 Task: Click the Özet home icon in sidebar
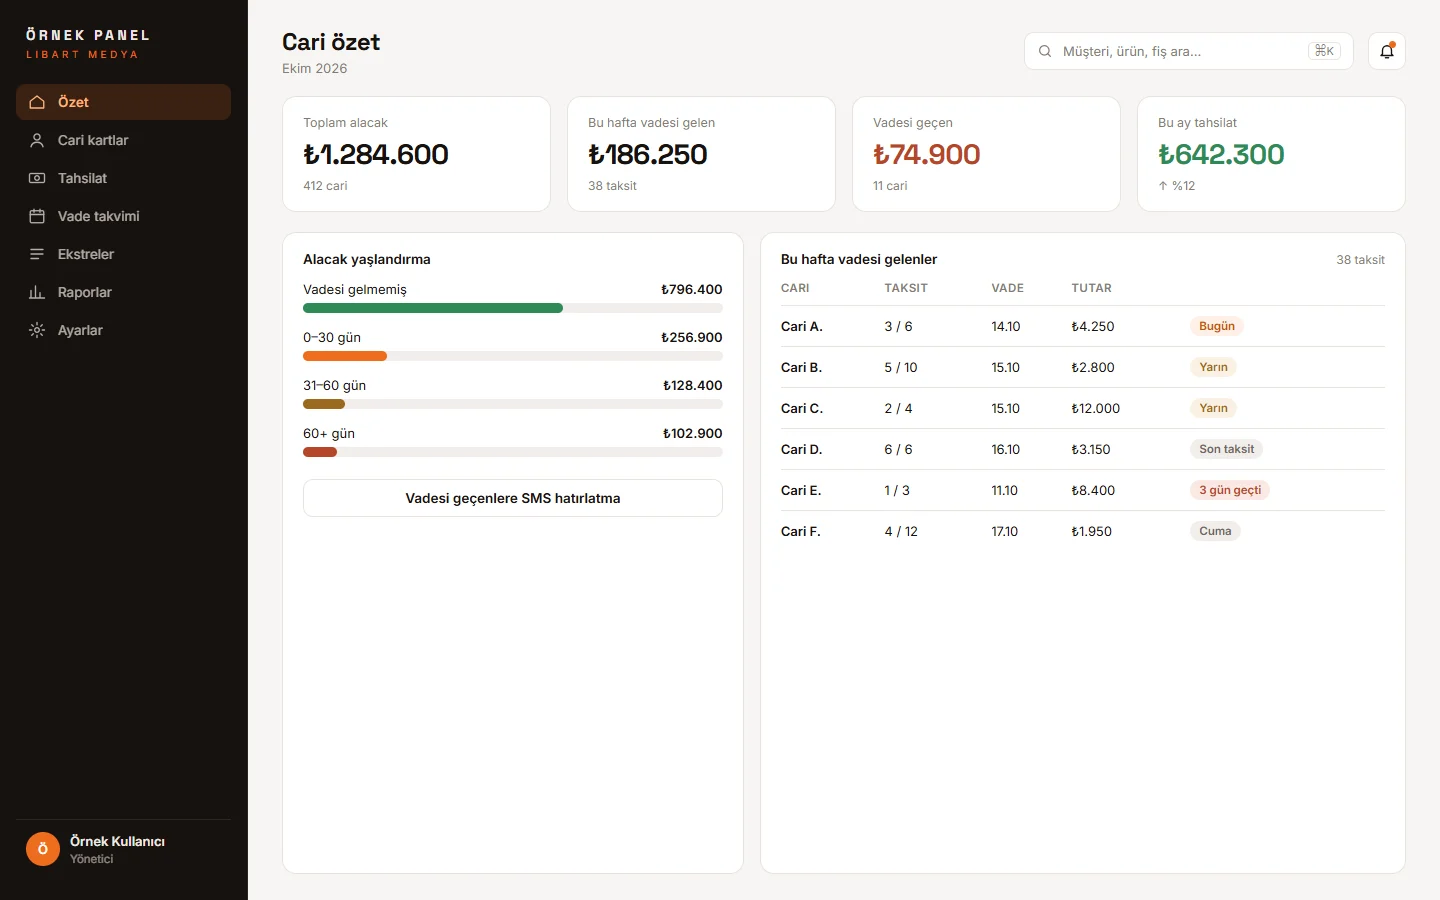click(37, 102)
